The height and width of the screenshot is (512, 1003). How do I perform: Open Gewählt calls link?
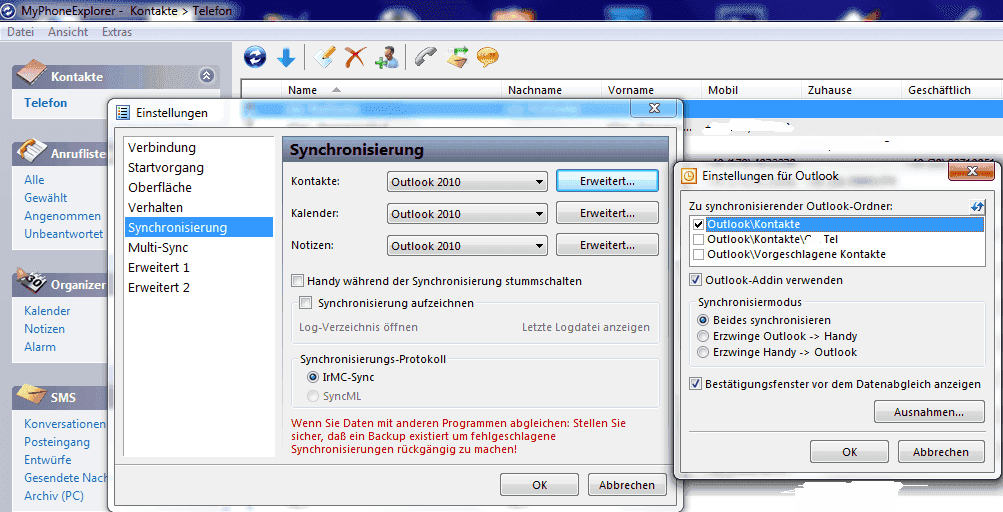click(45, 198)
